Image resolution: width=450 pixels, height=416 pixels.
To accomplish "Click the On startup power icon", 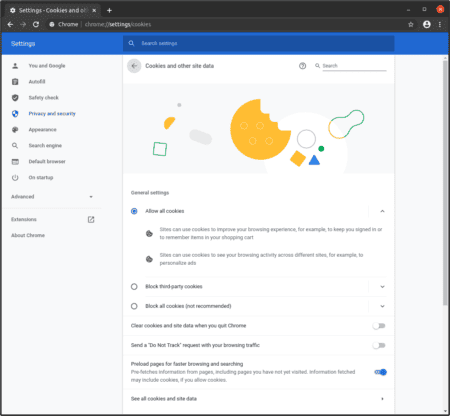I will [x=15, y=178].
